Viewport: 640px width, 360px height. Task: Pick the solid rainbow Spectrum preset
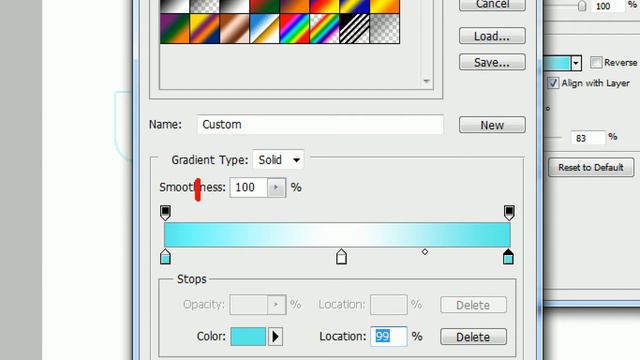tap(294, 29)
